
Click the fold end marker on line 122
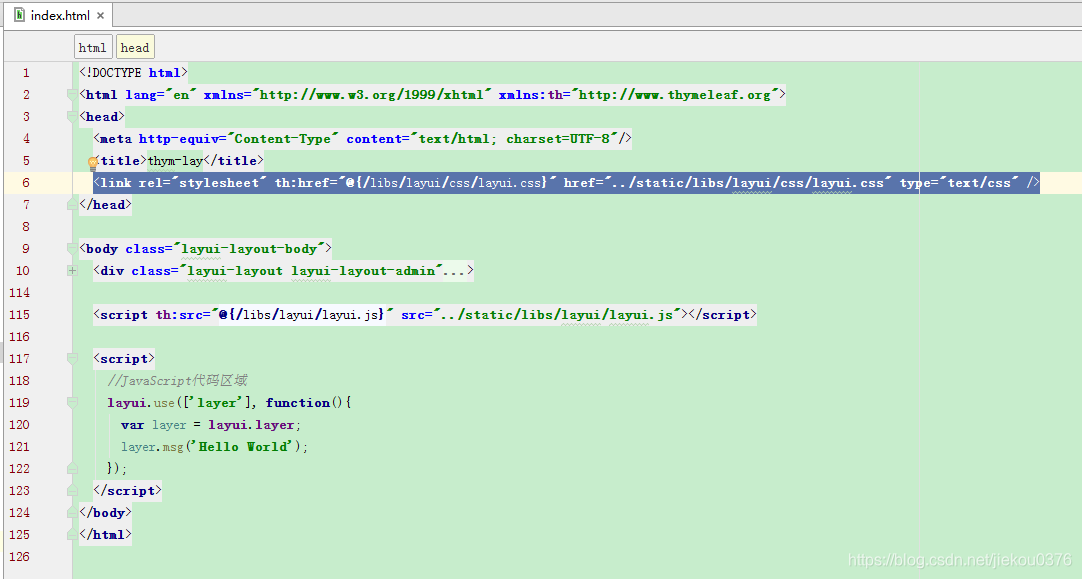[72, 469]
